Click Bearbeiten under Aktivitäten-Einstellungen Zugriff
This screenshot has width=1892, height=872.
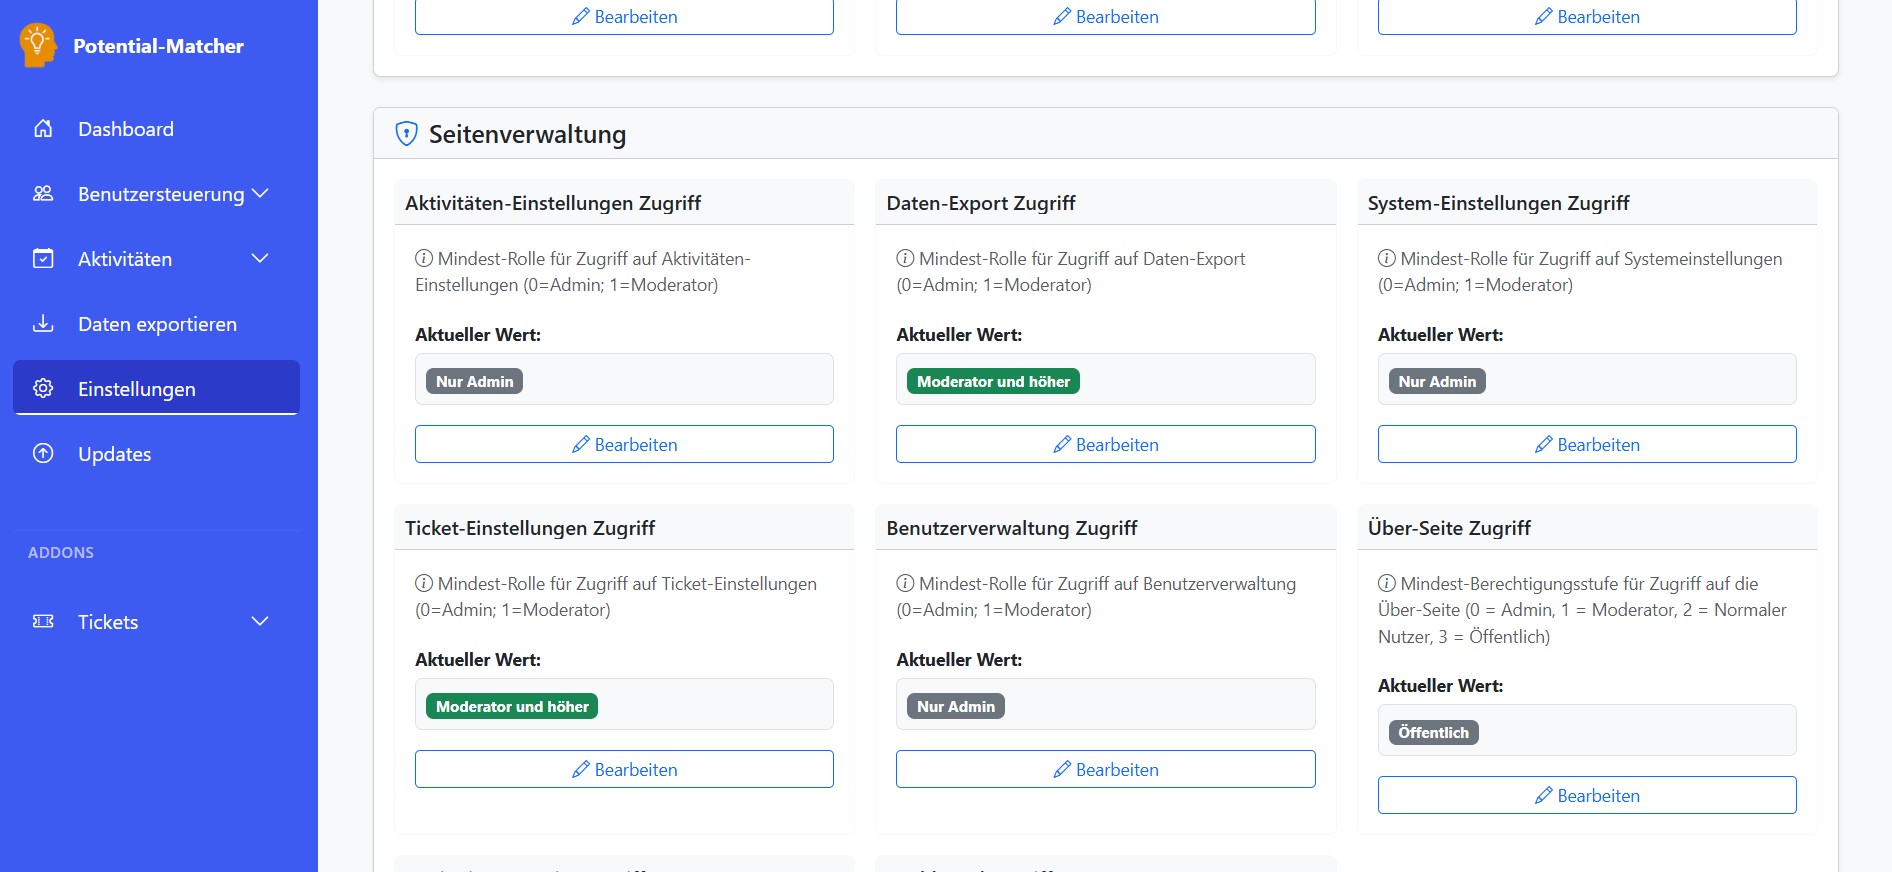click(x=624, y=444)
